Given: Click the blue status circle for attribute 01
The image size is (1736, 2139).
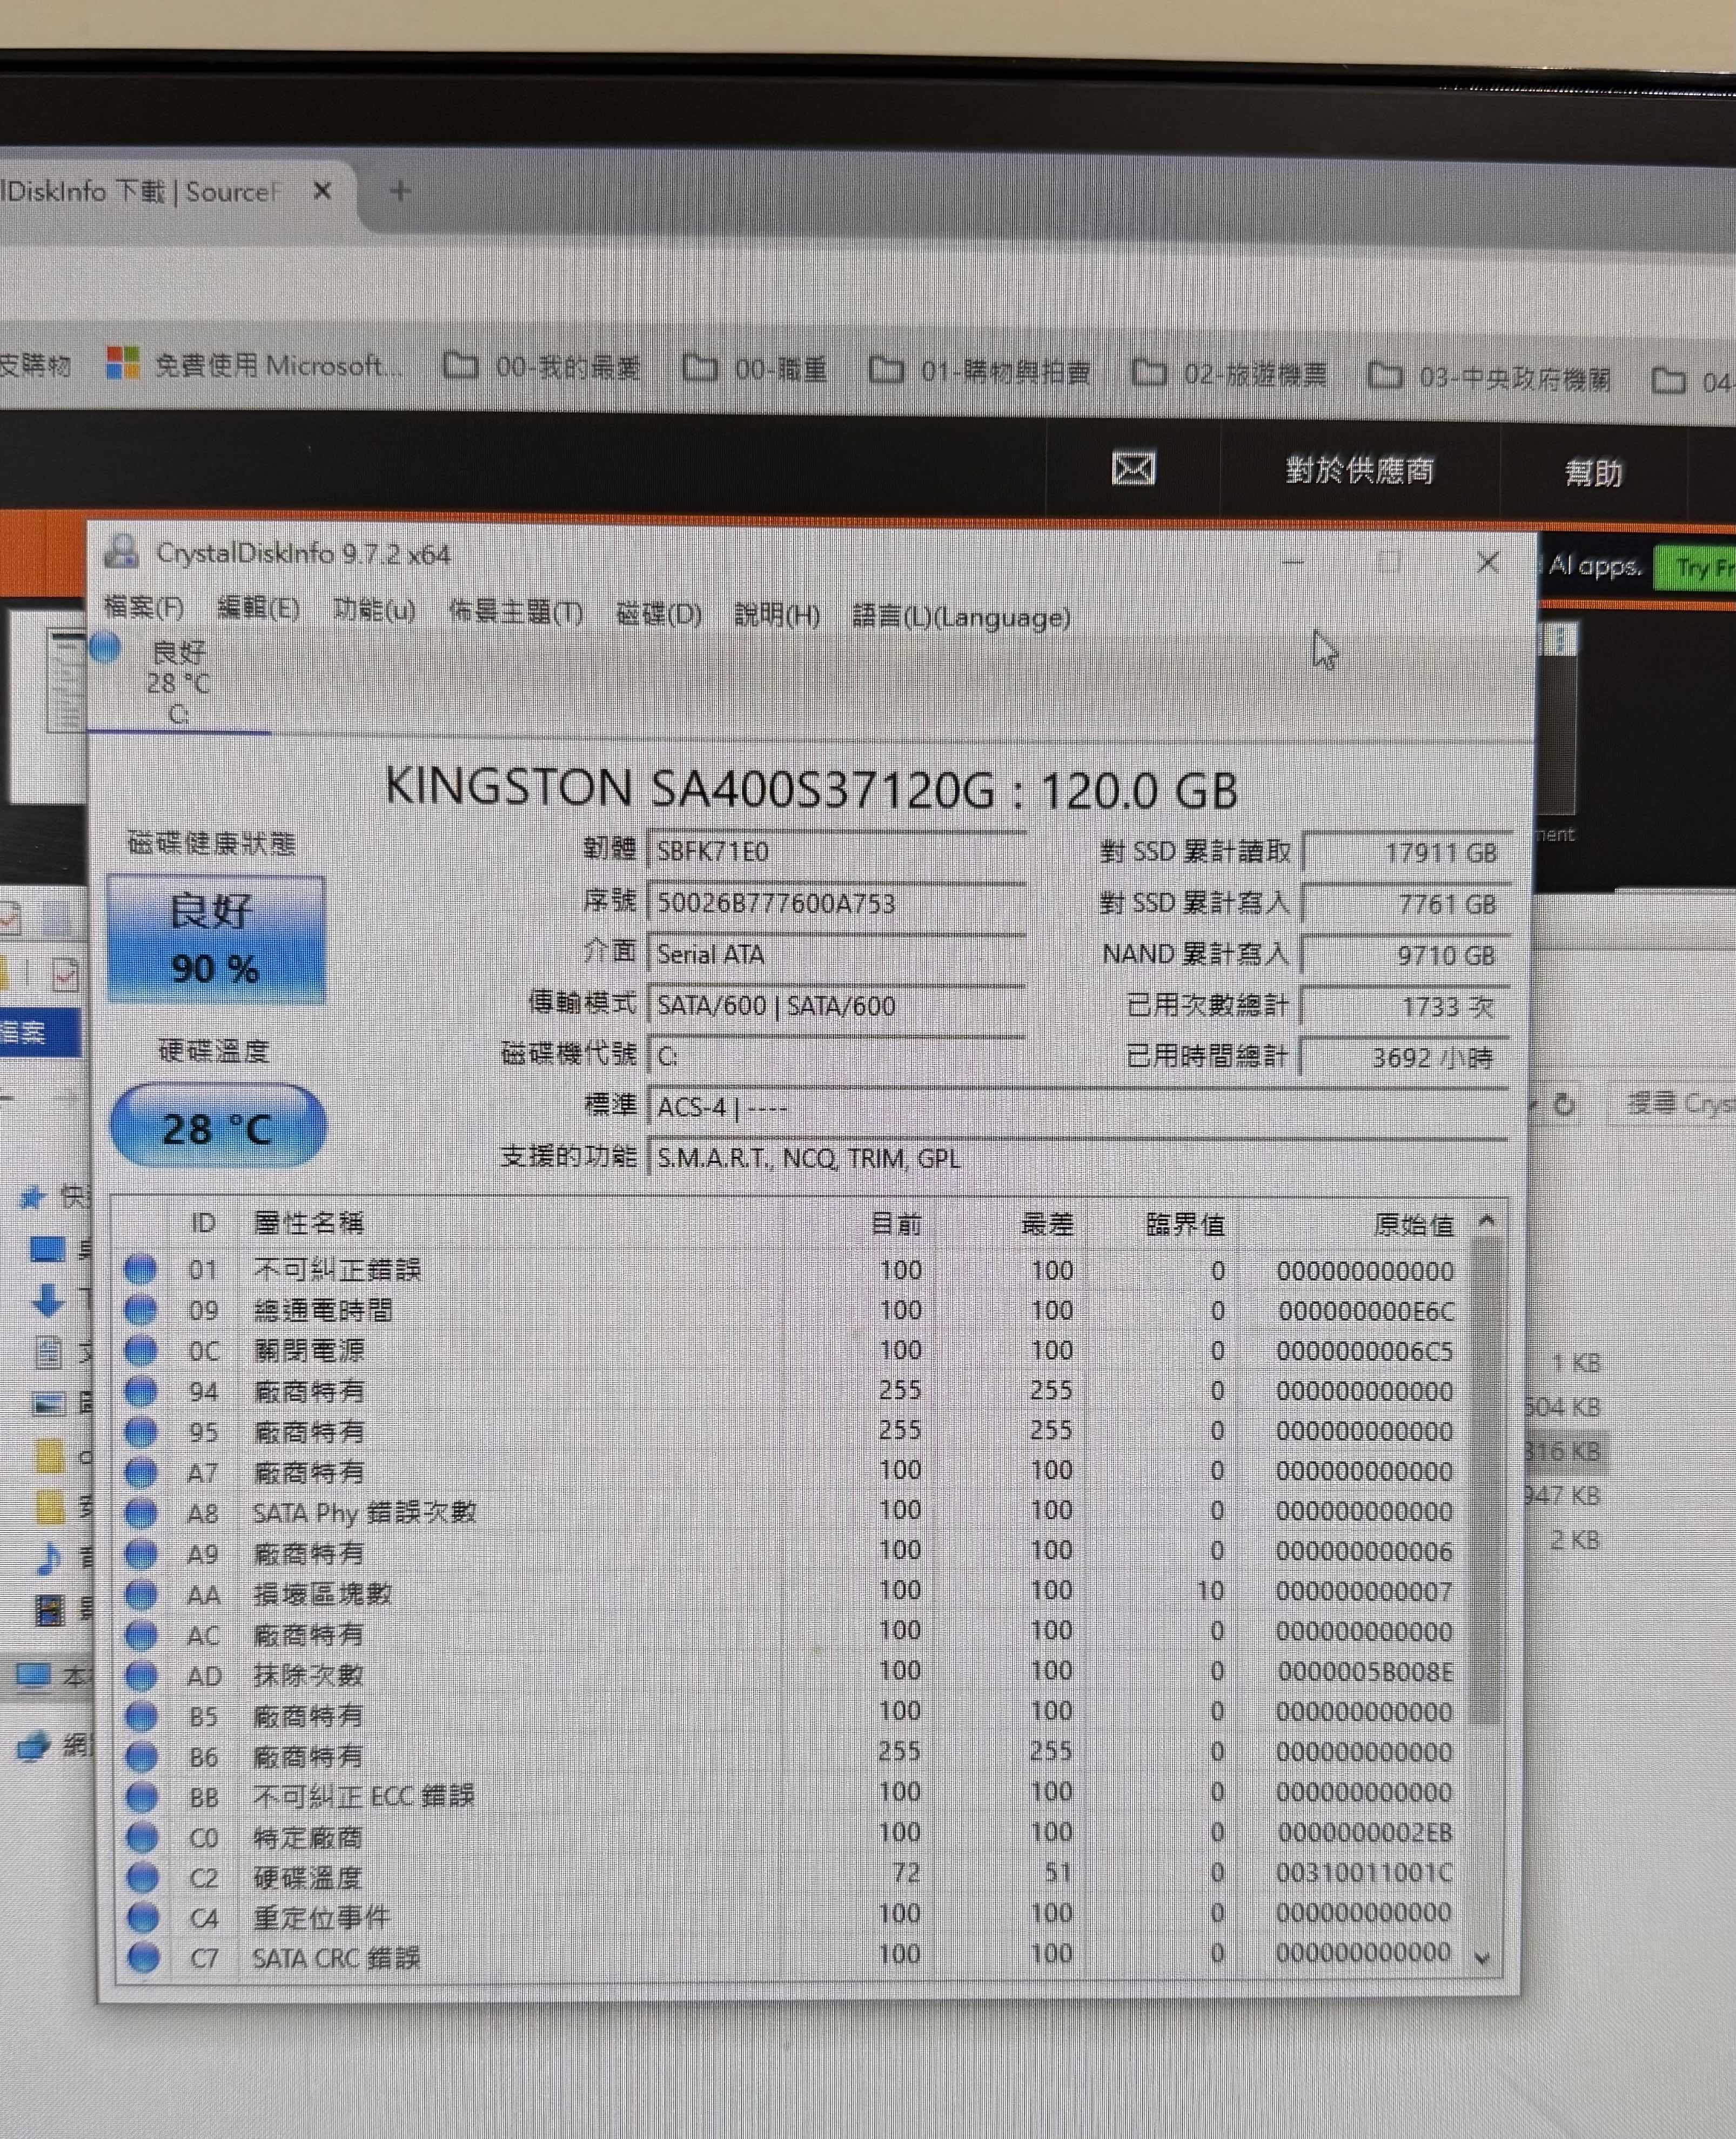Looking at the screenshot, I should (140, 1269).
